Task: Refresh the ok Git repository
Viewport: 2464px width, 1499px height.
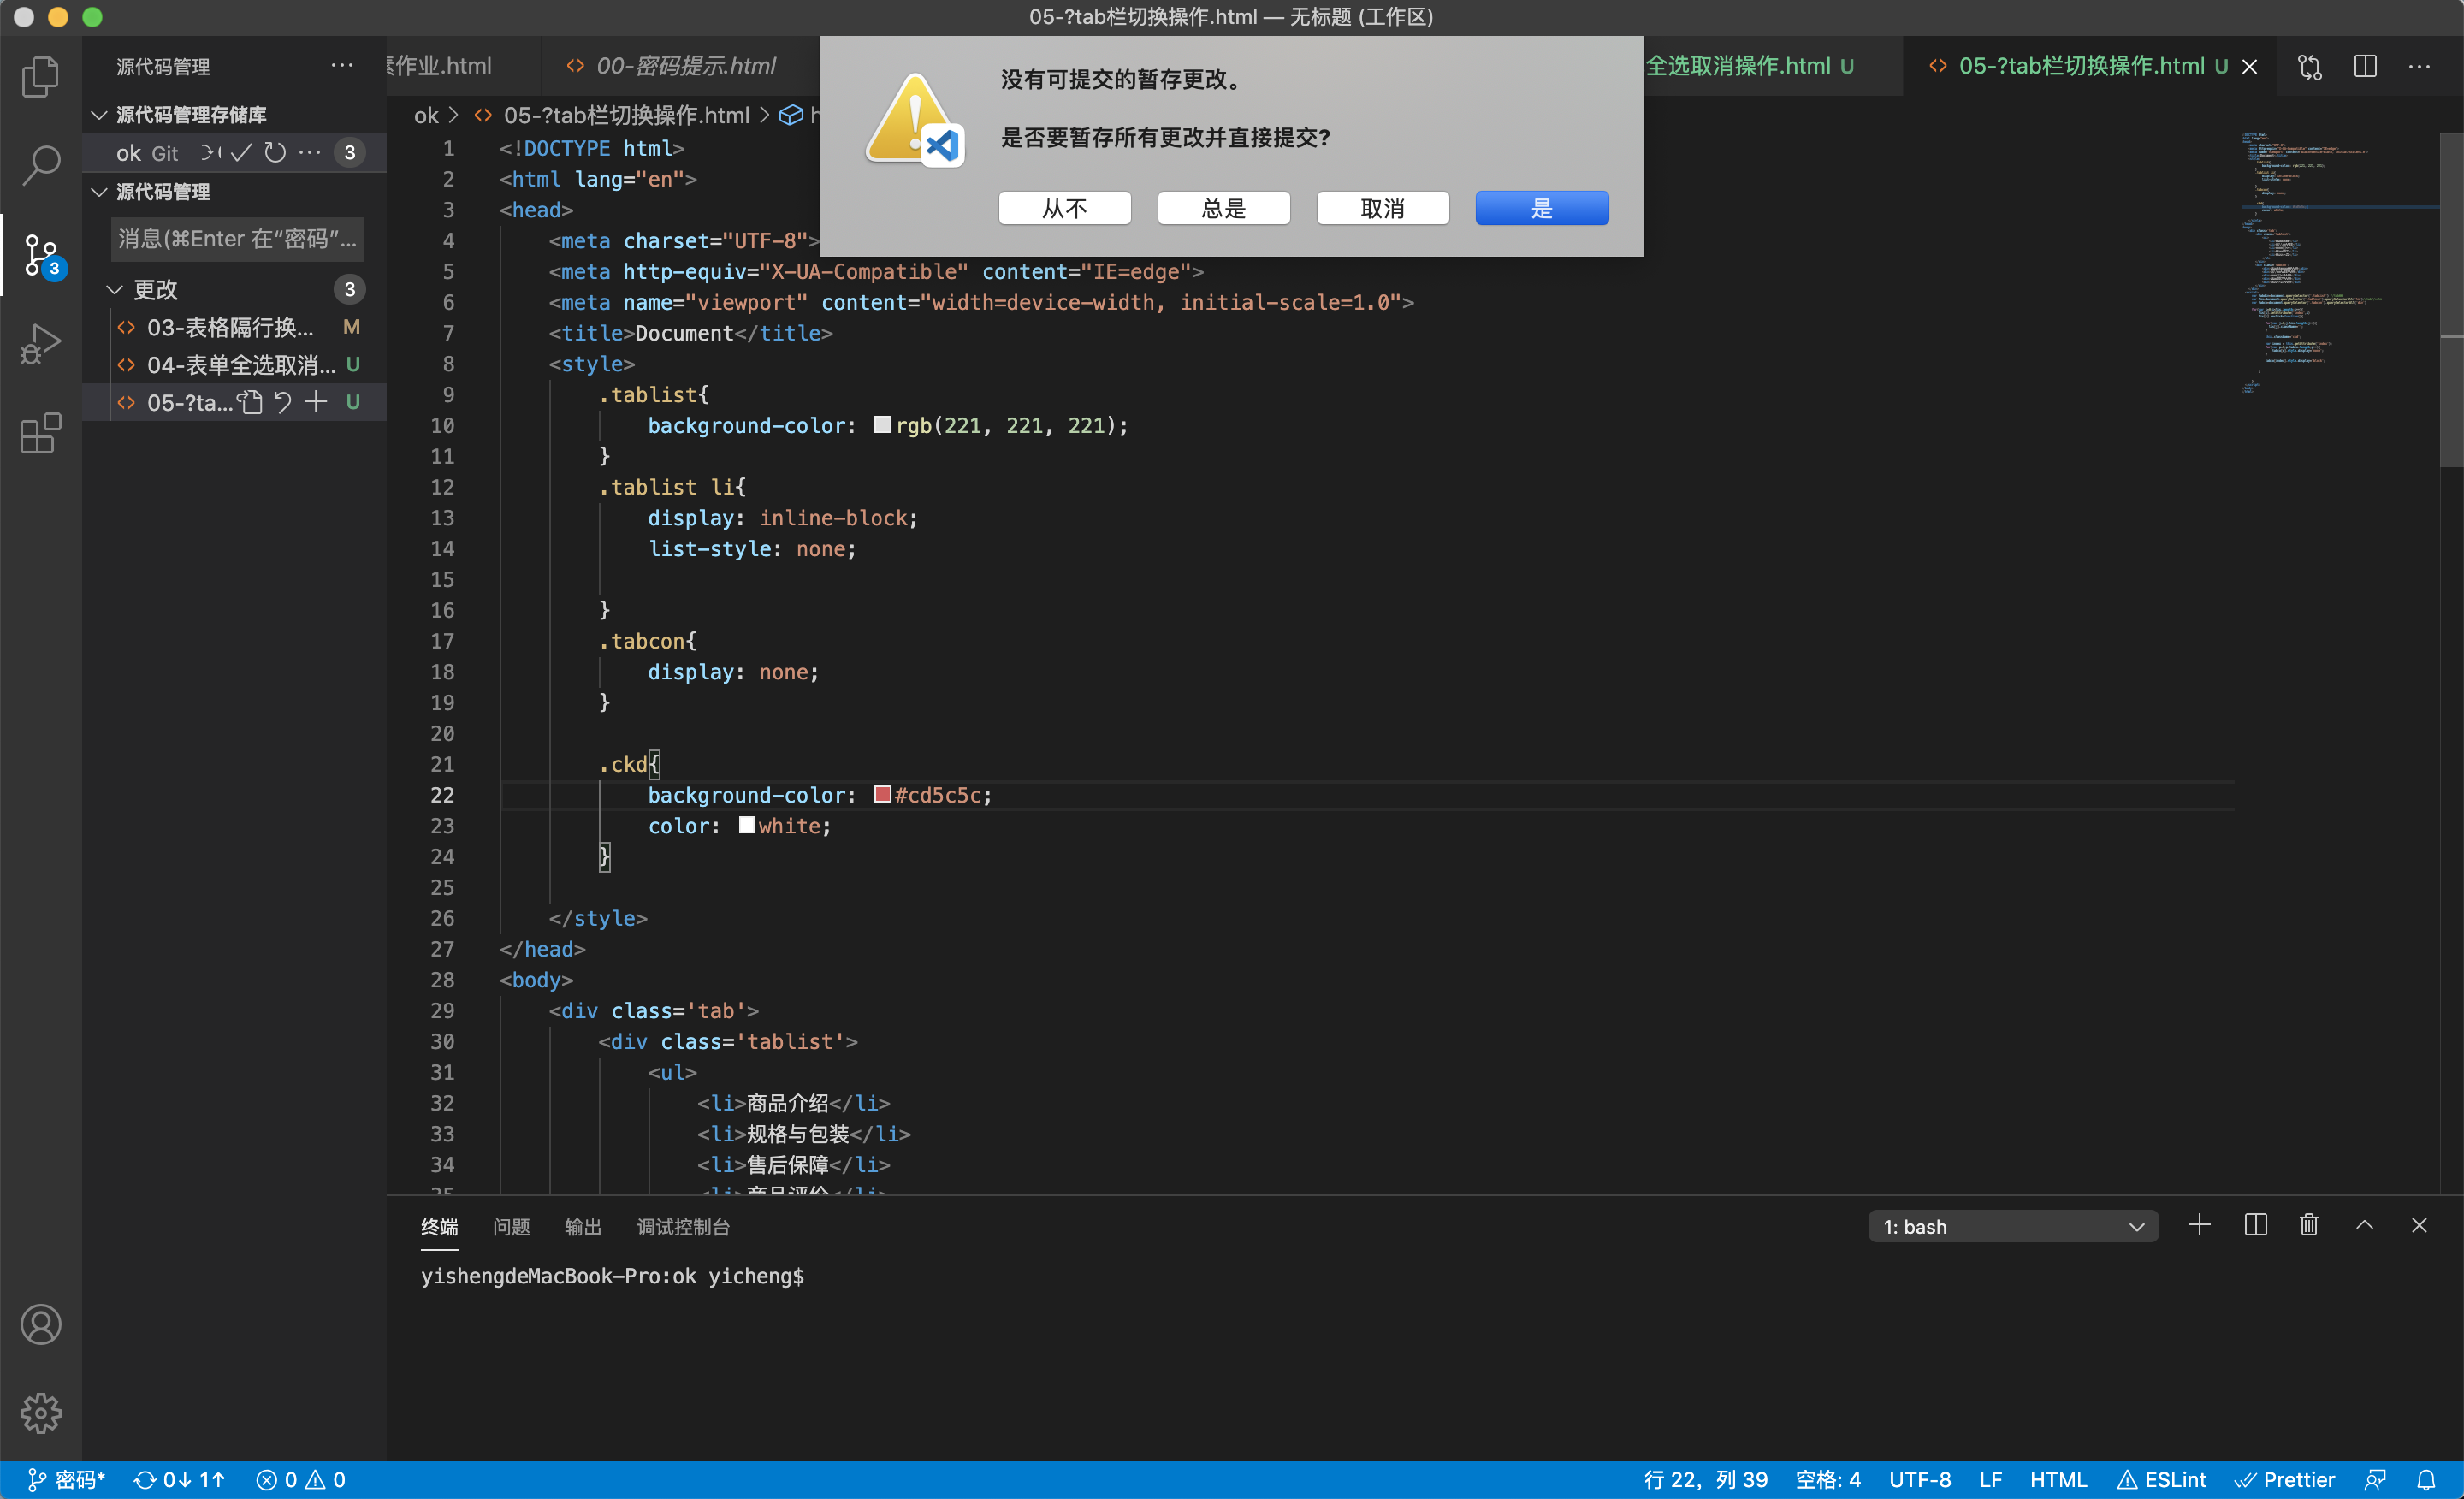Action: click(x=275, y=153)
